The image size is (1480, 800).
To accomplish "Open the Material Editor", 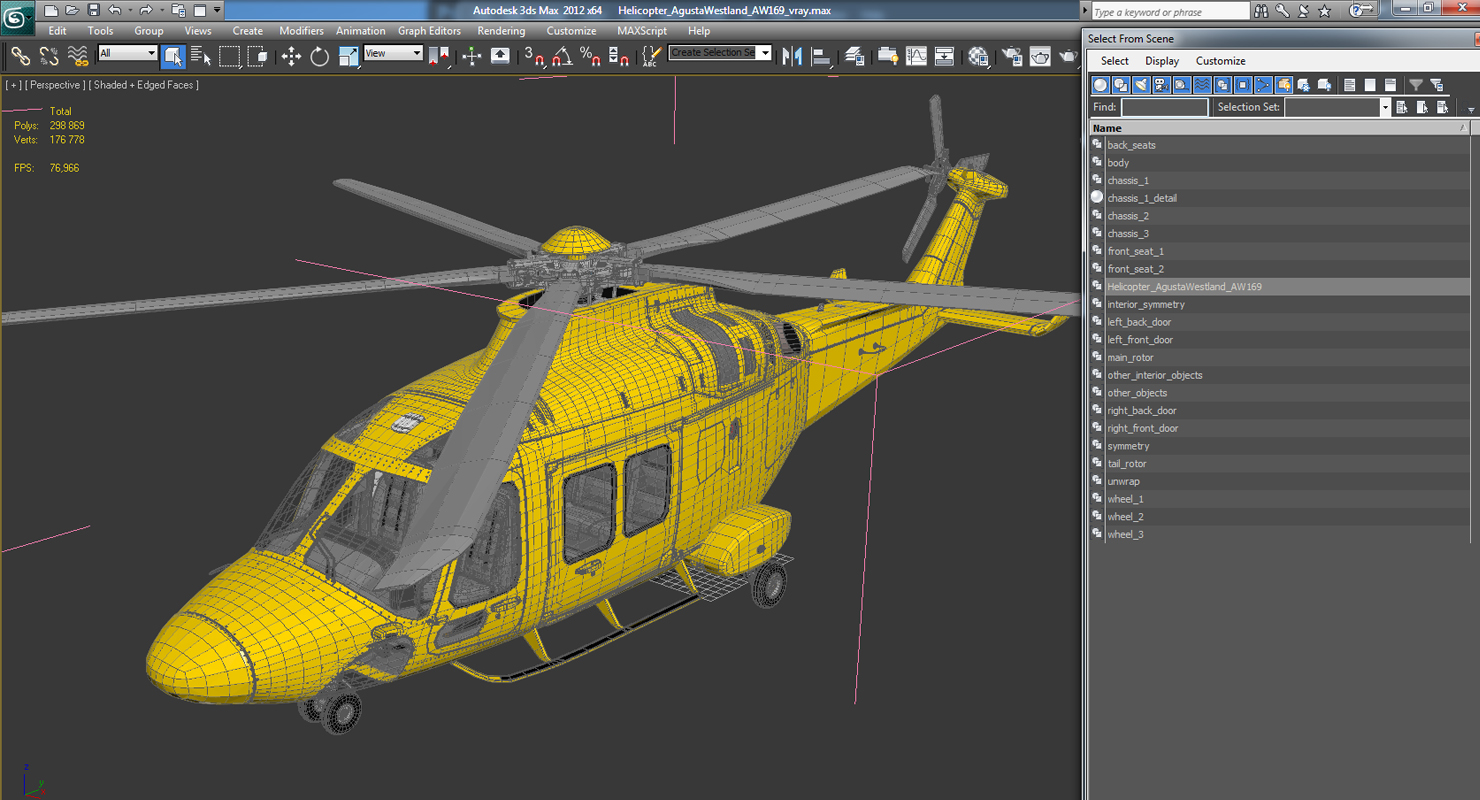I will pos(978,56).
